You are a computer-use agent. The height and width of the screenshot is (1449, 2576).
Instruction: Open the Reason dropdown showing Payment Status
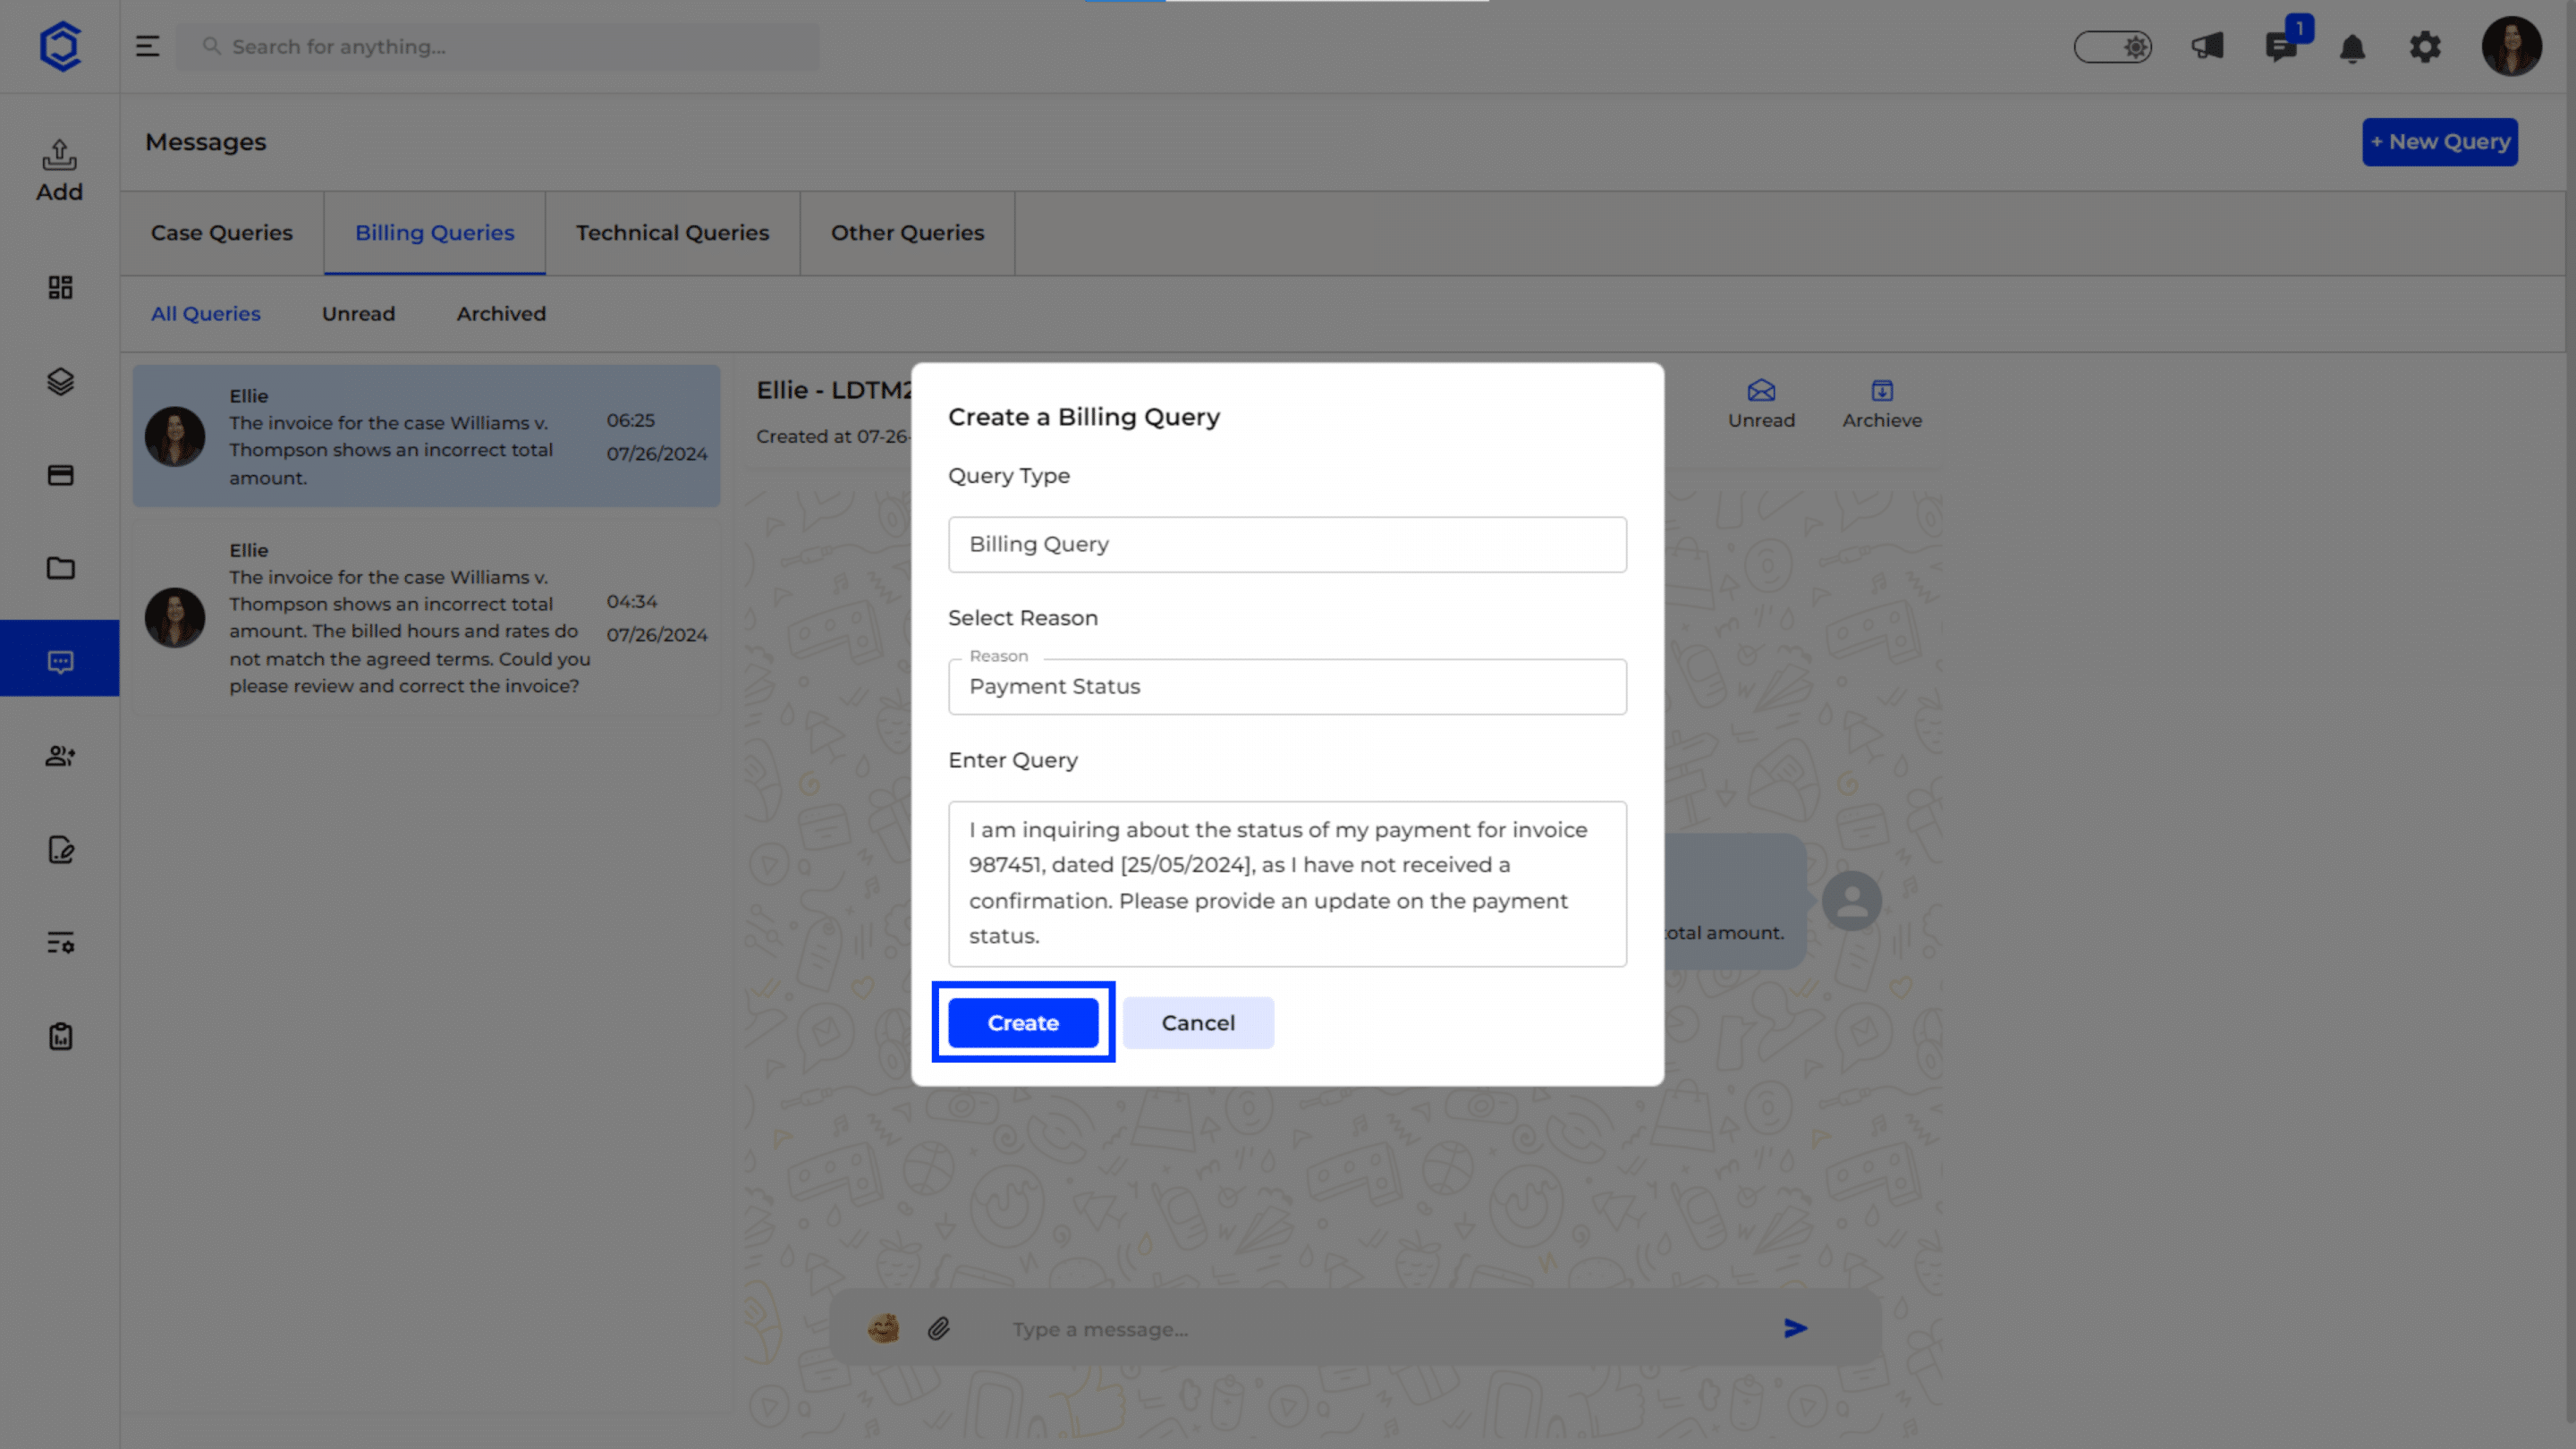pyautogui.click(x=1286, y=686)
